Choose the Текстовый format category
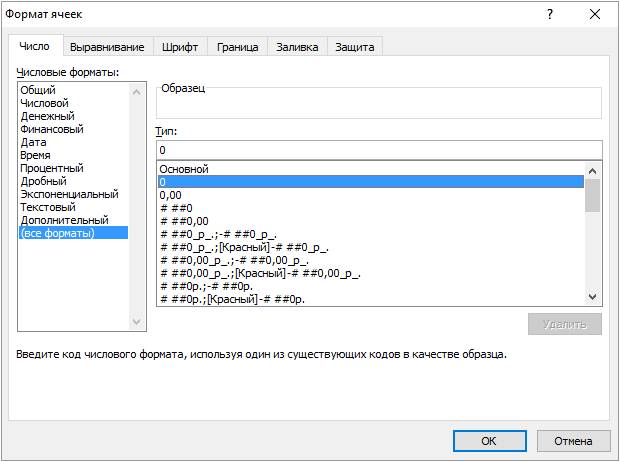This screenshot has height=462, width=620. pyautogui.click(x=48, y=207)
